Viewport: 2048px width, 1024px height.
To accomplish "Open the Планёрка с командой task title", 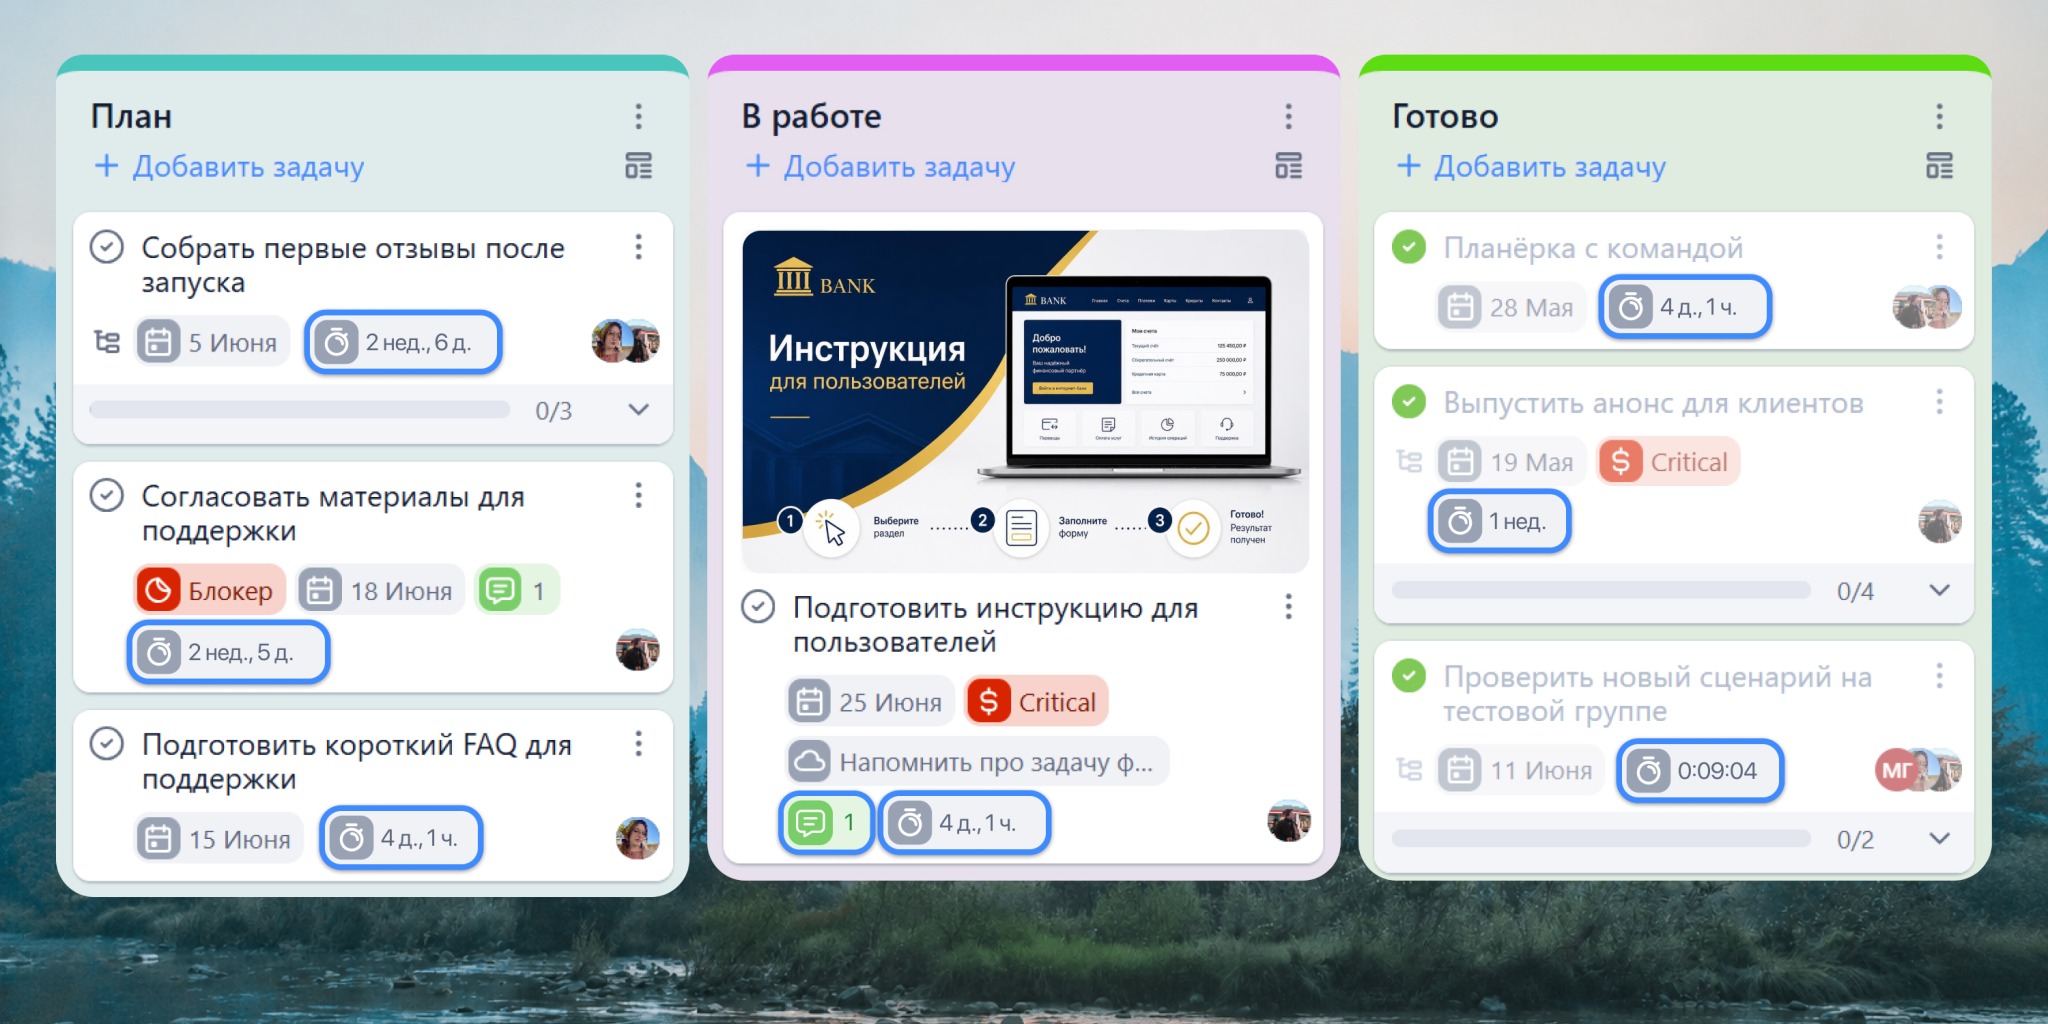I will point(1593,247).
